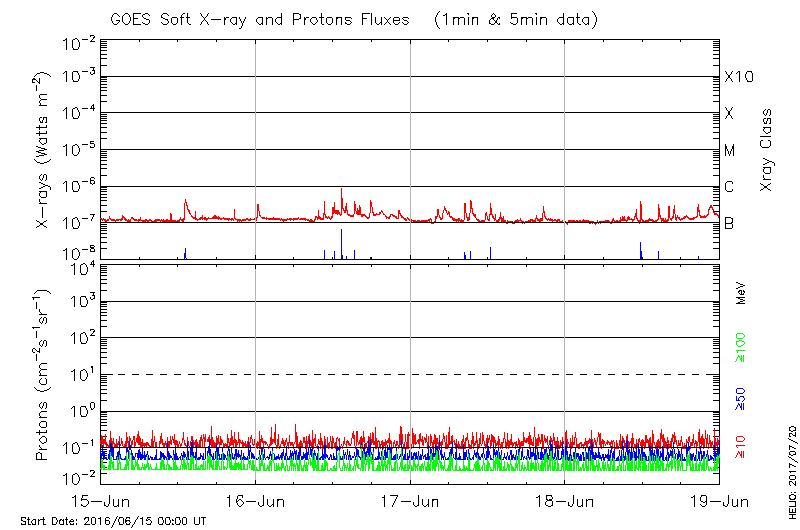Click the 15-Jun date label on the x-axis
This screenshot has width=800, height=530.
point(101,500)
